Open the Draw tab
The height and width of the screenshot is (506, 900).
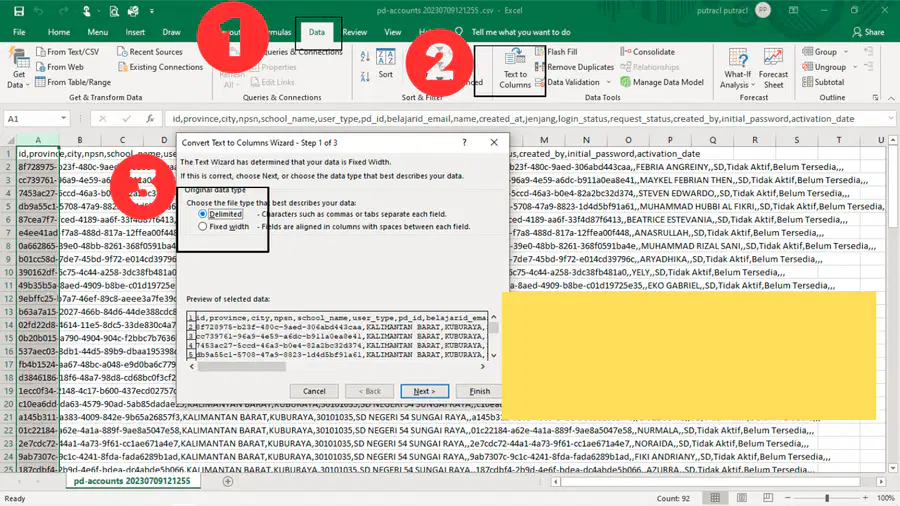pos(171,32)
